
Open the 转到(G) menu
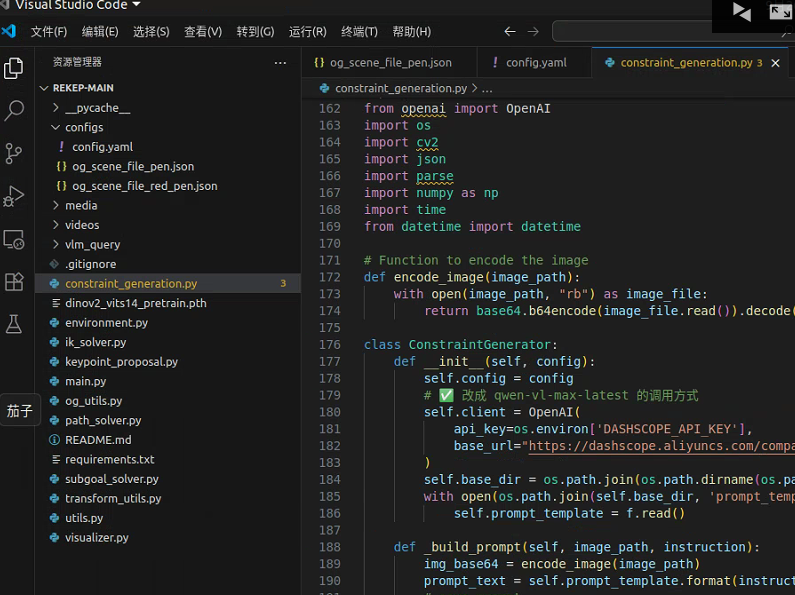[x=255, y=31]
